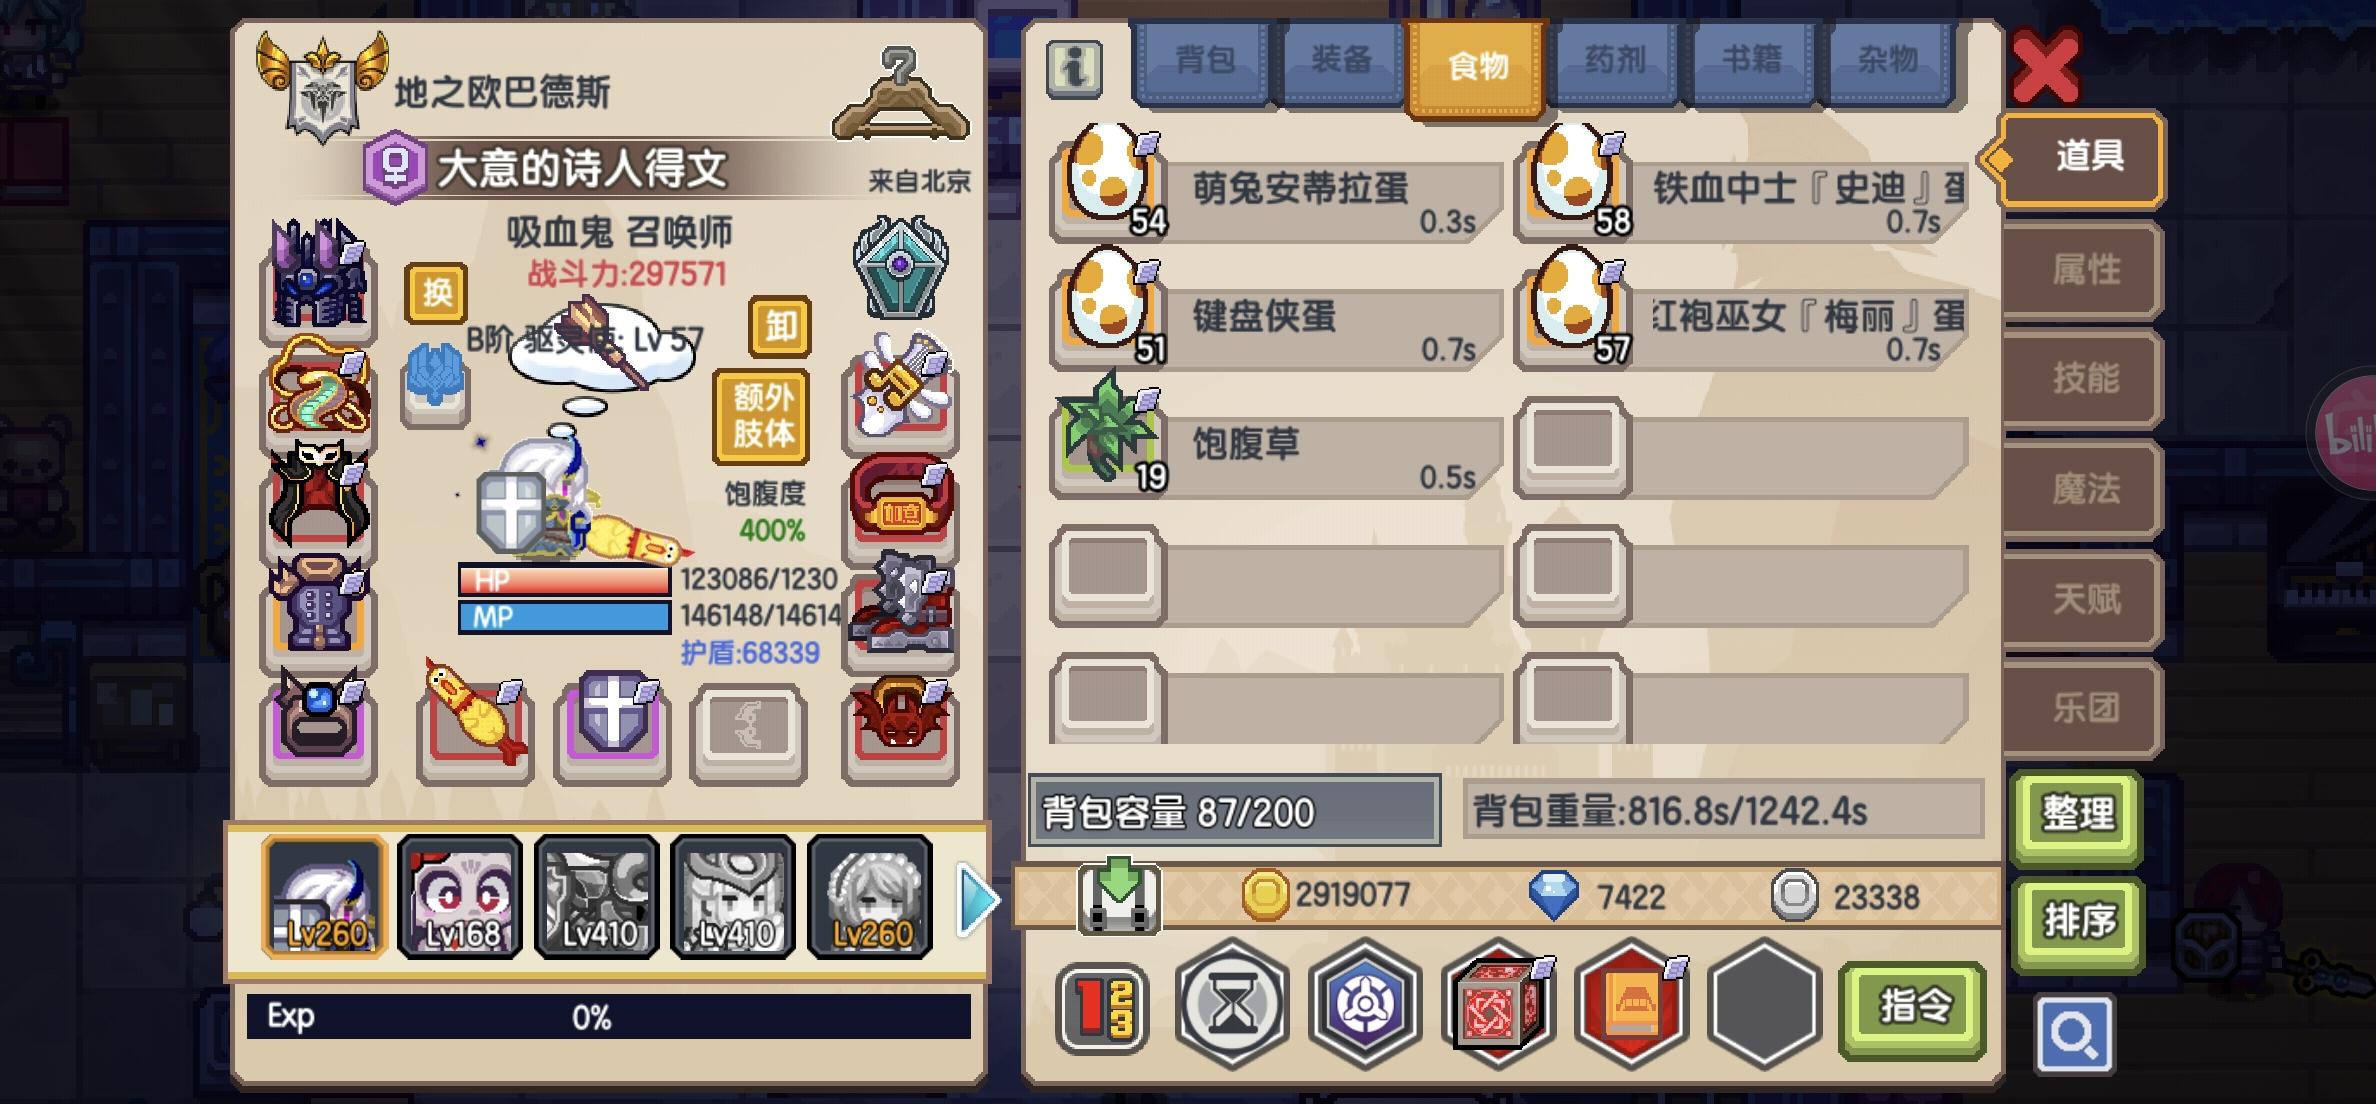Tap the magnifier search icon
The width and height of the screenshot is (2376, 1104).
point(2075,1034)
